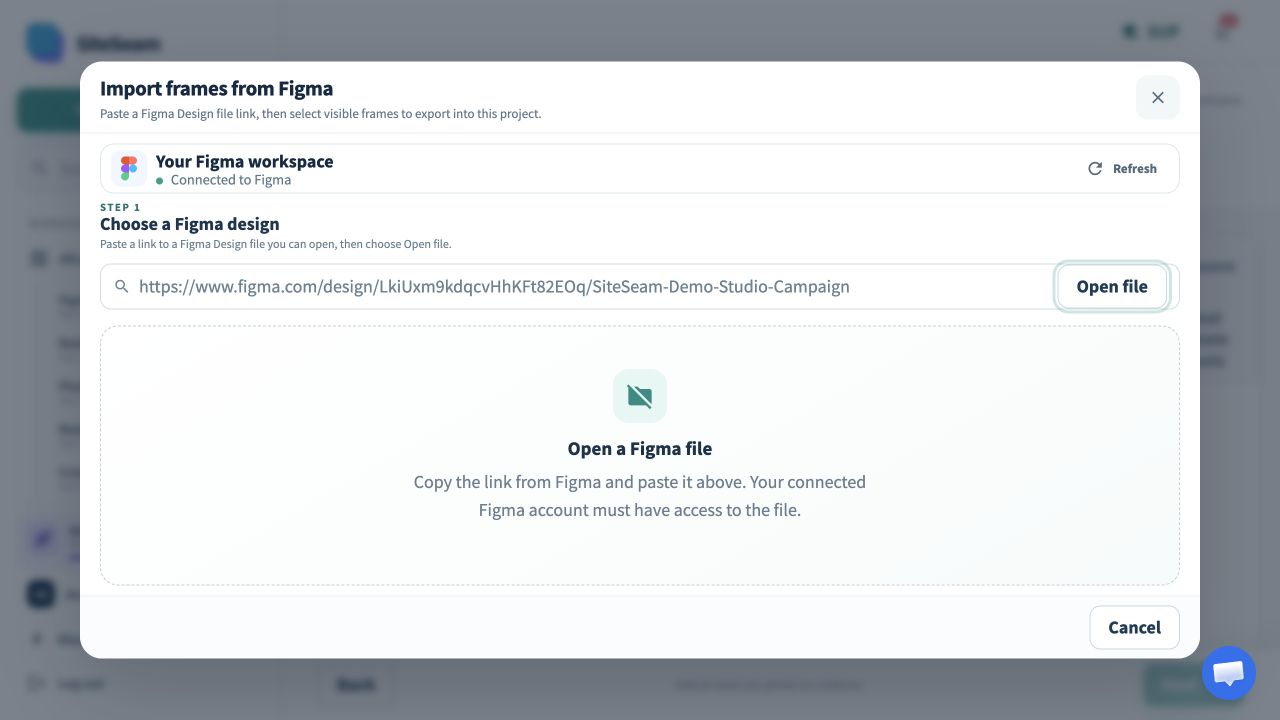This screenshot has width=1280, height=720.
Task: Cancel the Figma import dialog
Action: pyautogui.click(x=1134, y=627)
